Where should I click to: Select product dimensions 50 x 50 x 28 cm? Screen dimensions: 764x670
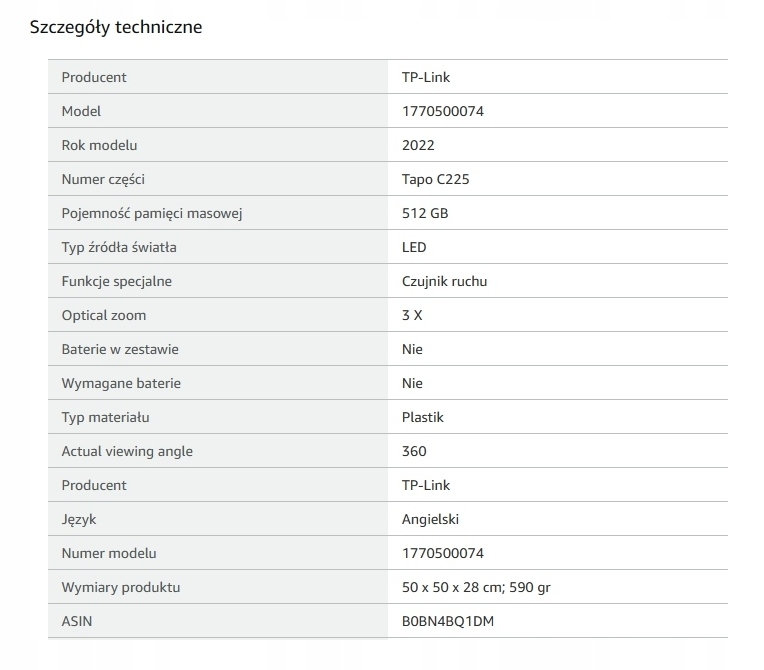pos(453,587)
